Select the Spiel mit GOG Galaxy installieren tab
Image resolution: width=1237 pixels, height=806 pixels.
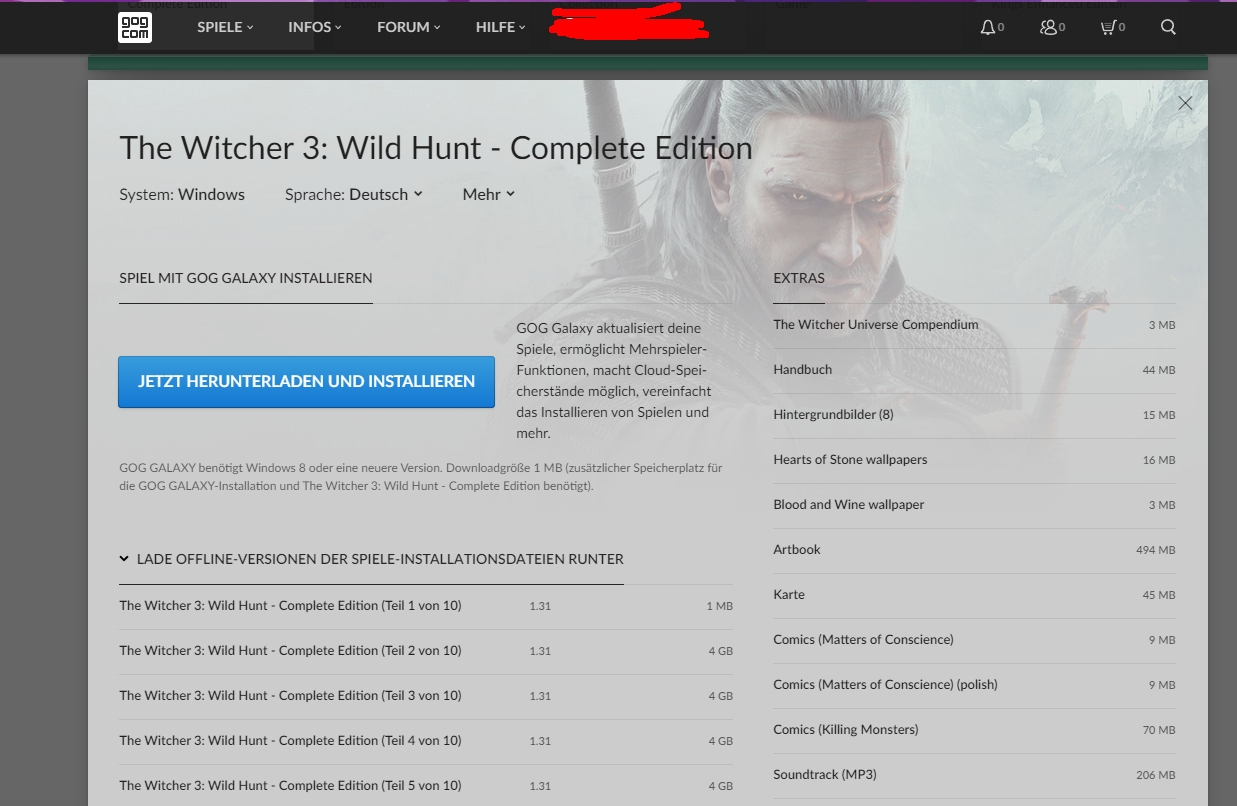tap(246, 278)
